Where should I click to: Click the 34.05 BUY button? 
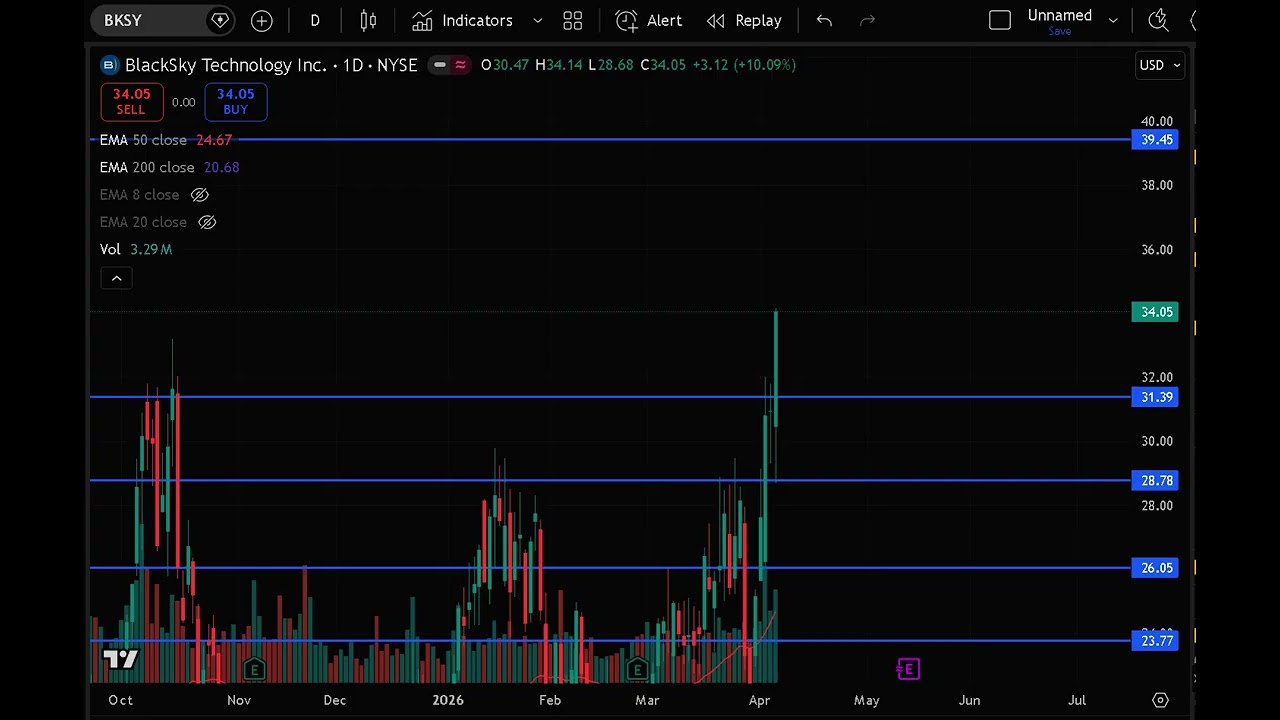(x=235, y=101)
